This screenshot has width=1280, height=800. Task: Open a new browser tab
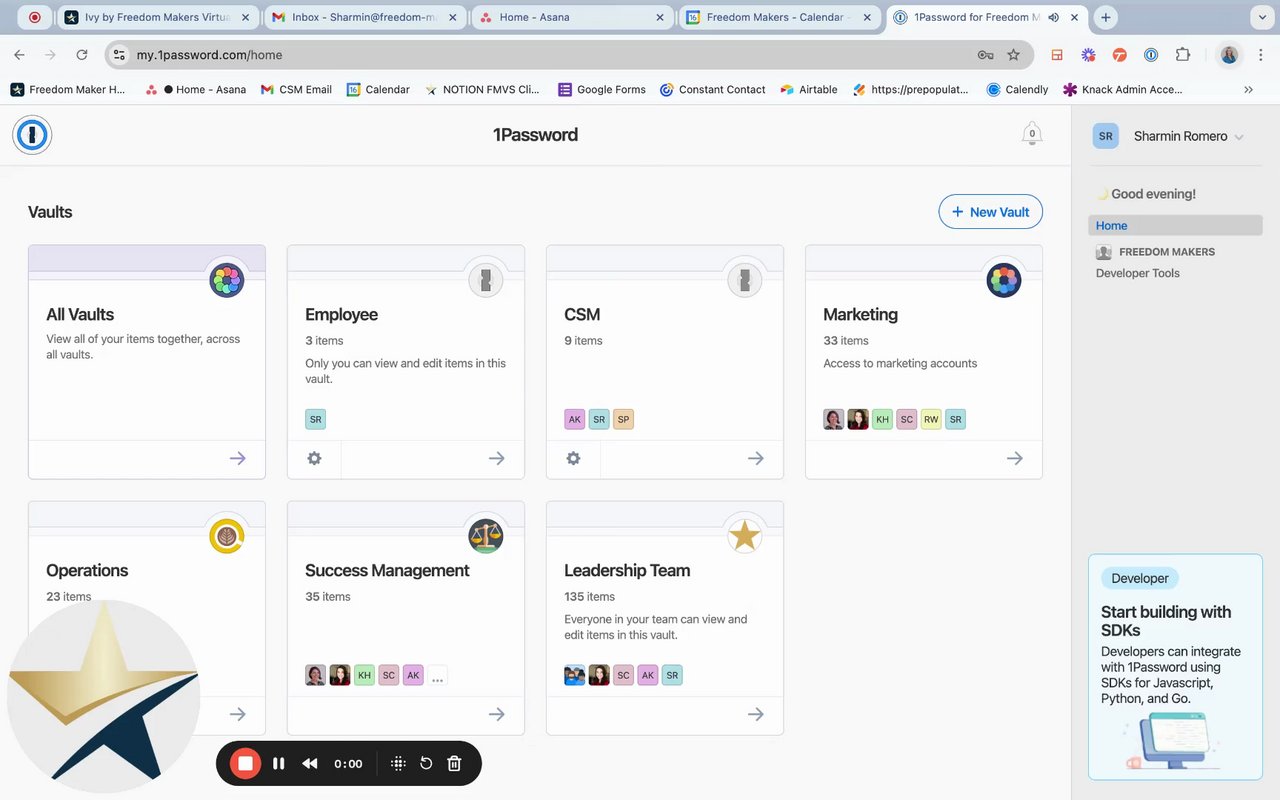pyautogui.click(x=1106, y=17)
